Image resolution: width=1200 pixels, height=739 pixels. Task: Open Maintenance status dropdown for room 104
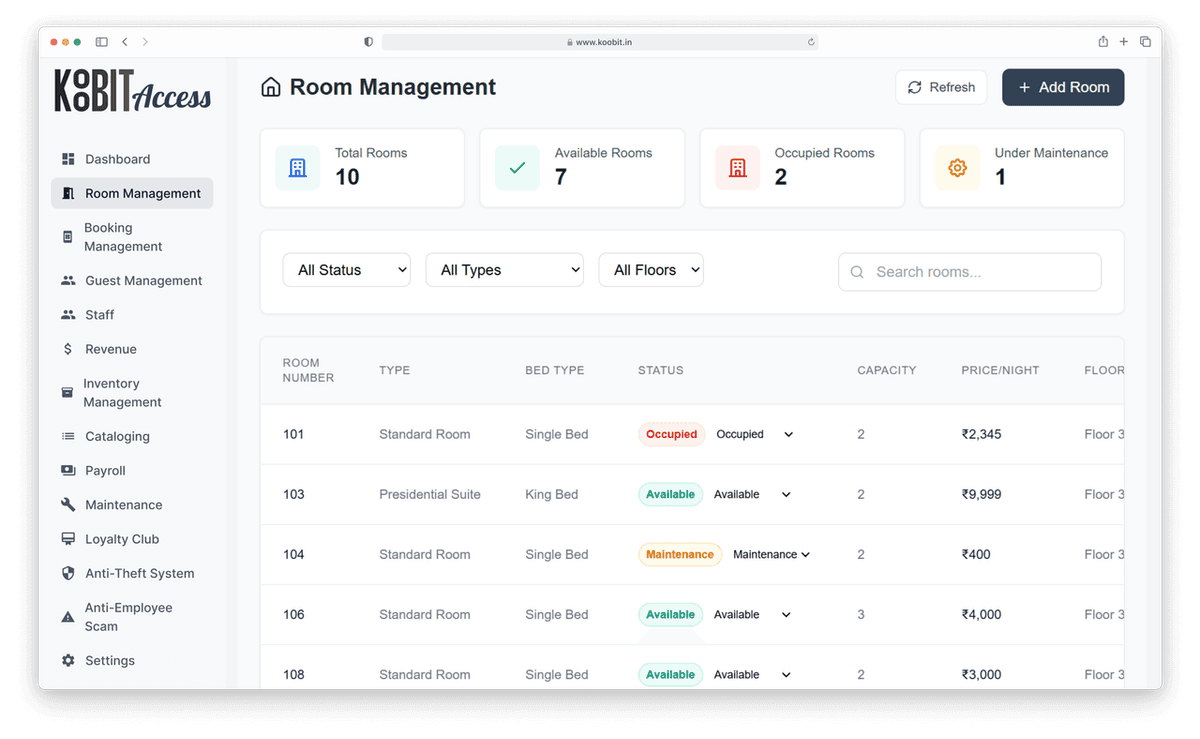(x=770, y=555)
